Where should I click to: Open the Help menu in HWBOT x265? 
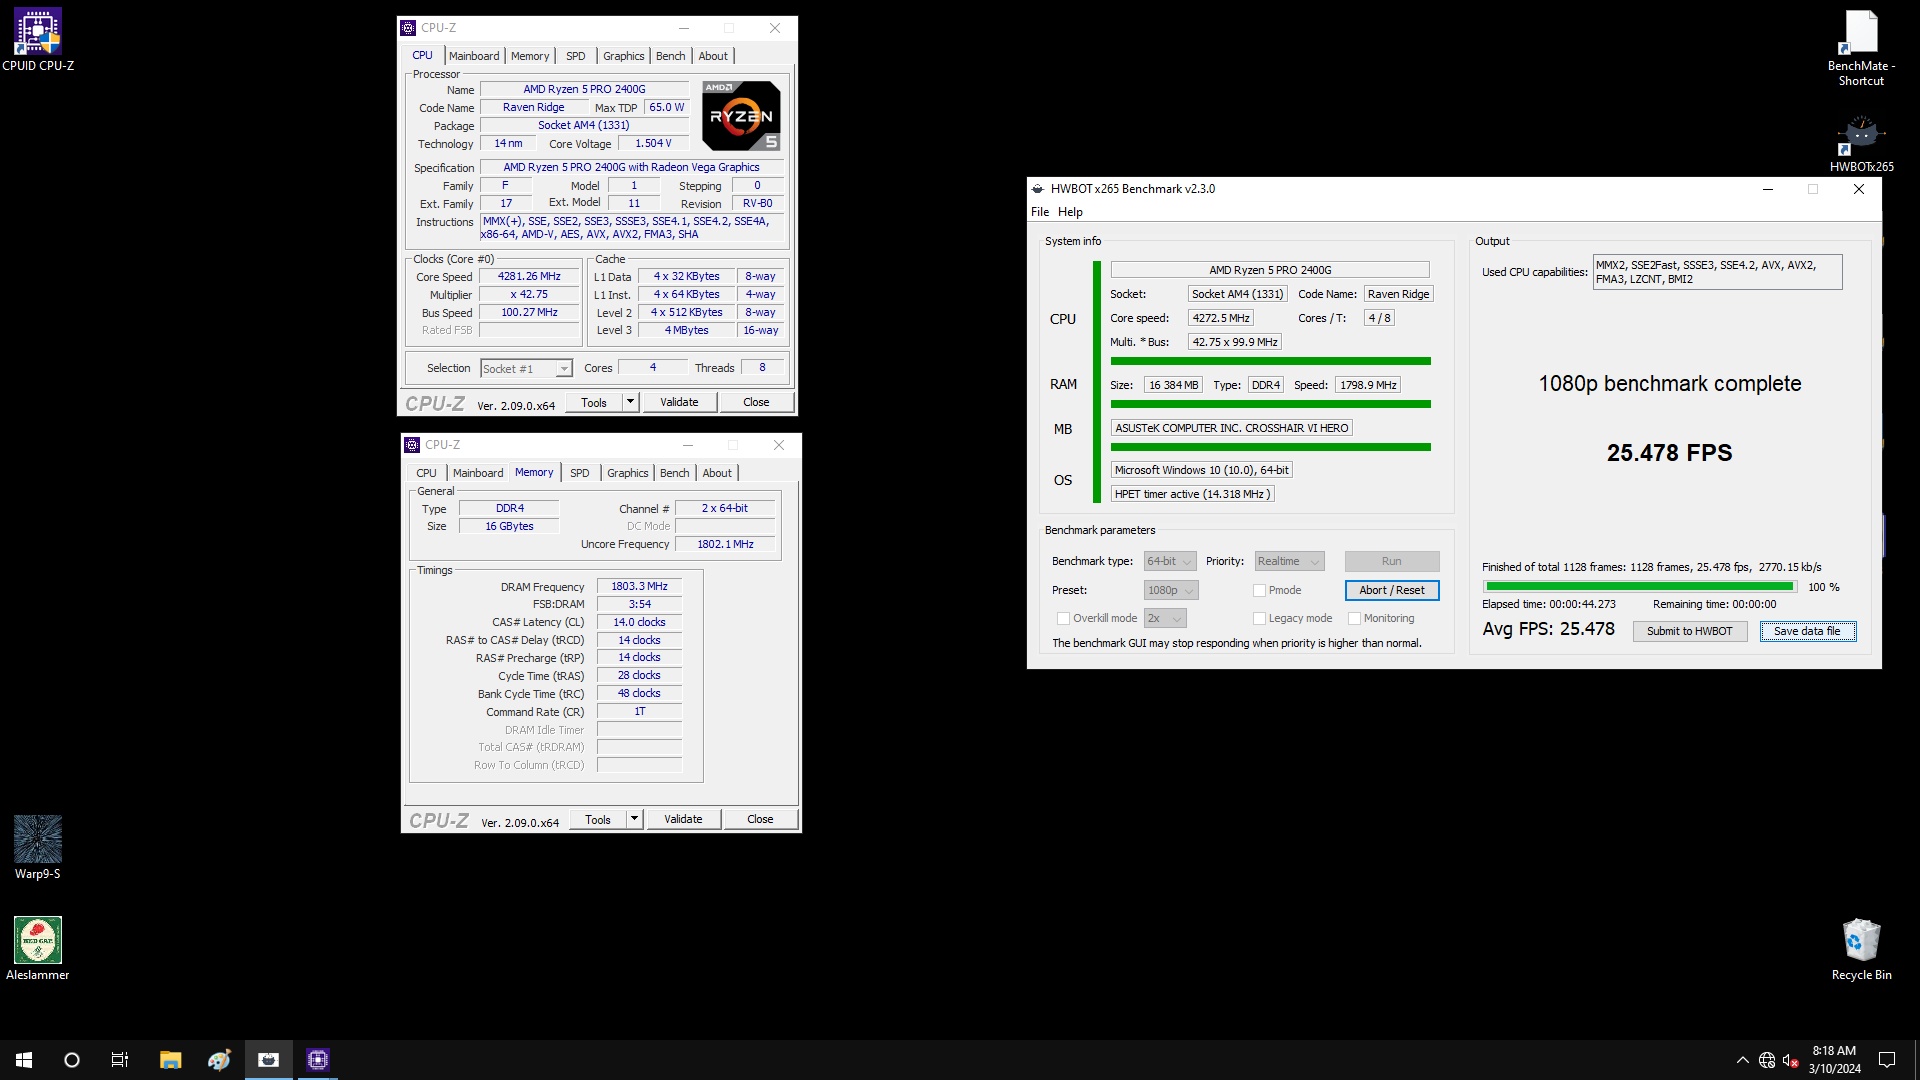1070,212
